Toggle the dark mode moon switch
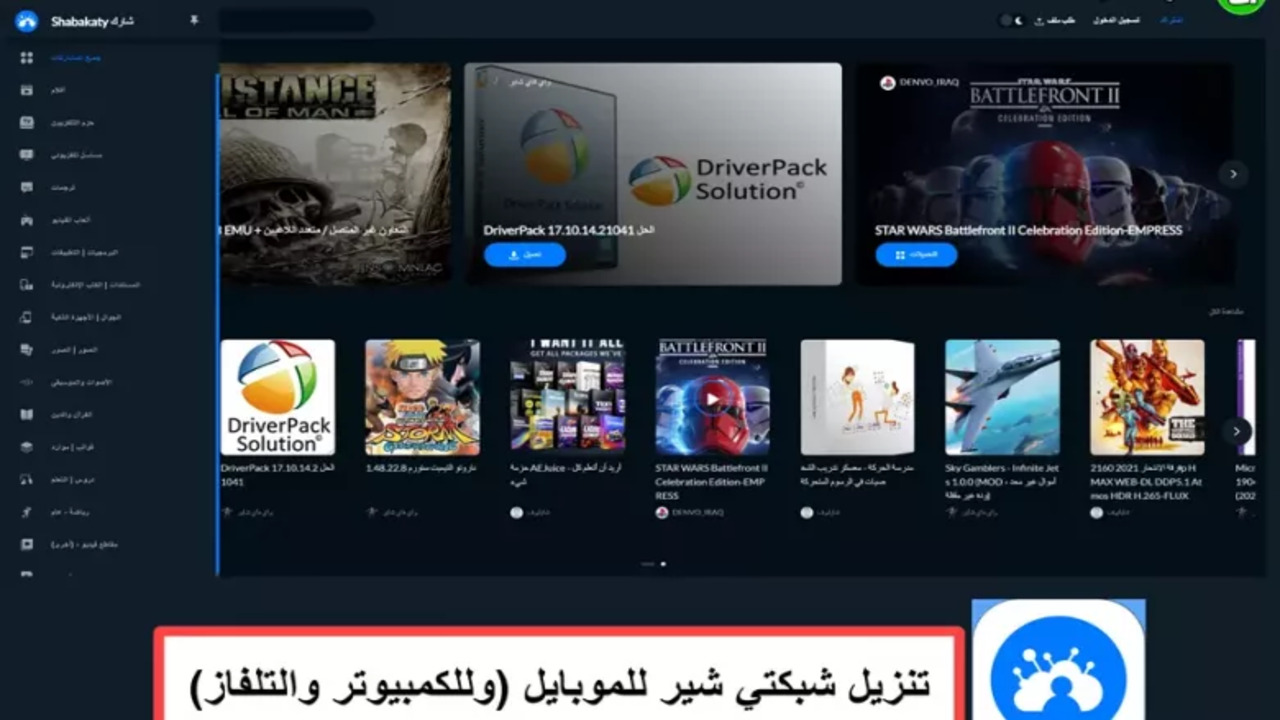This screenshot has height=720, width=1280. pos(1012,20)
